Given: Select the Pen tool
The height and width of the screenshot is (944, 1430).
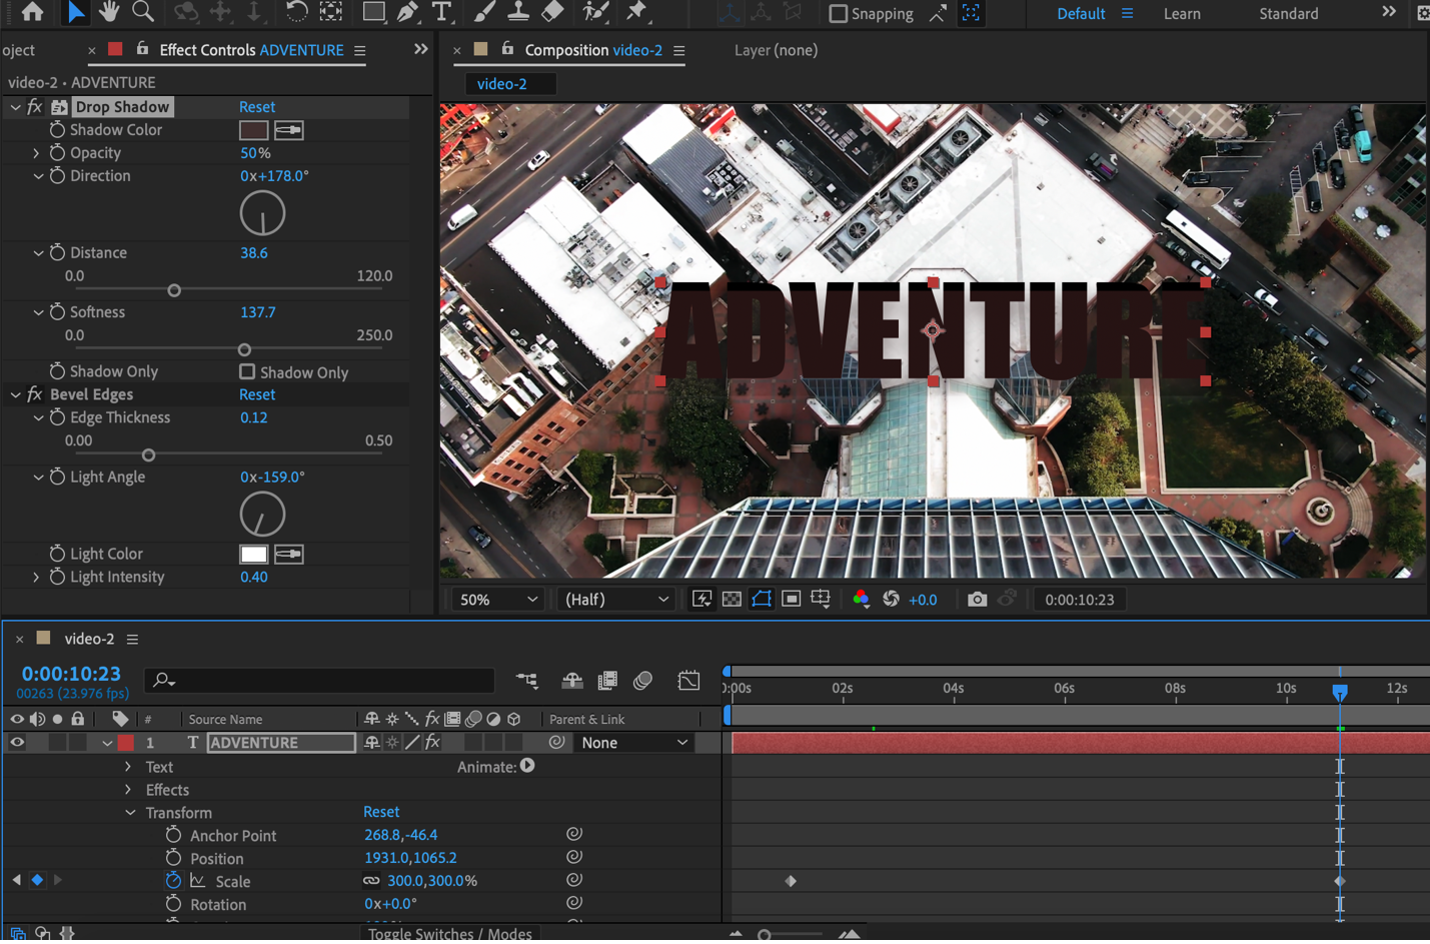Looking at the screenshot, I should pos(407,12).
